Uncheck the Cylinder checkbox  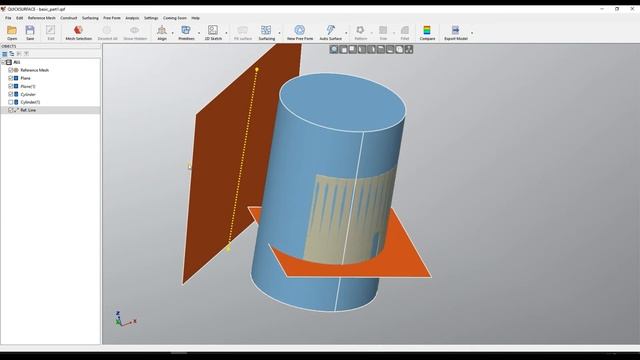(x=11, y=94)
